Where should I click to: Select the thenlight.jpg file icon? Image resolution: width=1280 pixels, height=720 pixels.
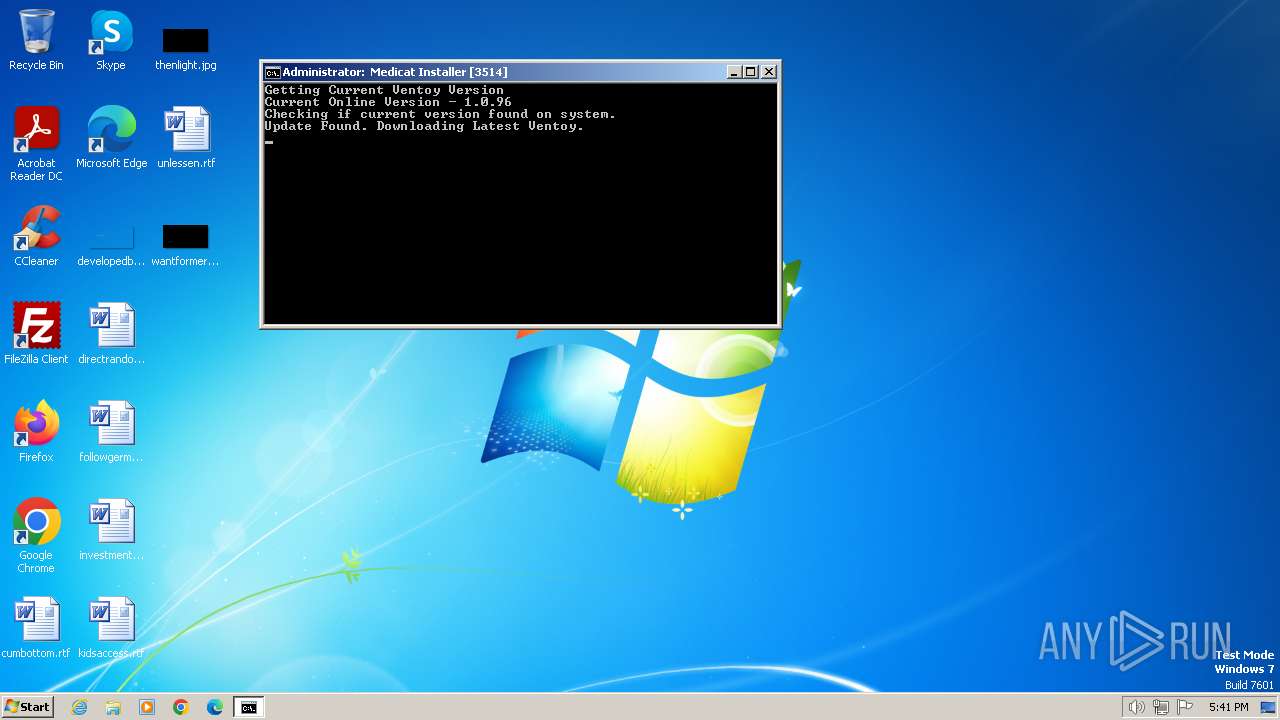pos(186,48)
